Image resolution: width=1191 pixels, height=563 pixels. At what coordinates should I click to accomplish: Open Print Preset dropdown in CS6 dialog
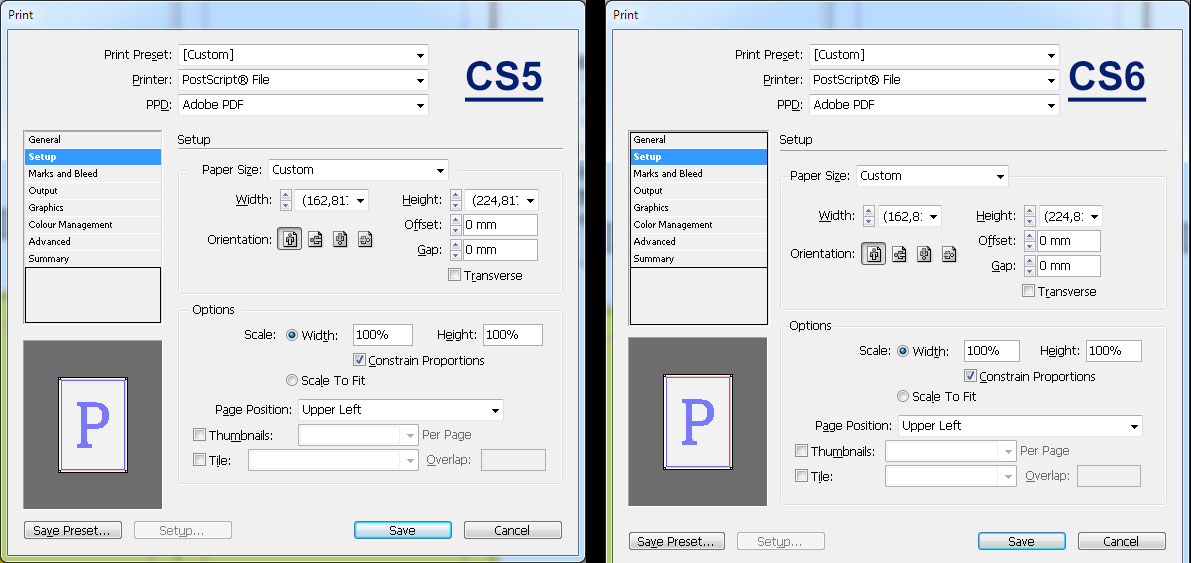(x=934, y=55)
